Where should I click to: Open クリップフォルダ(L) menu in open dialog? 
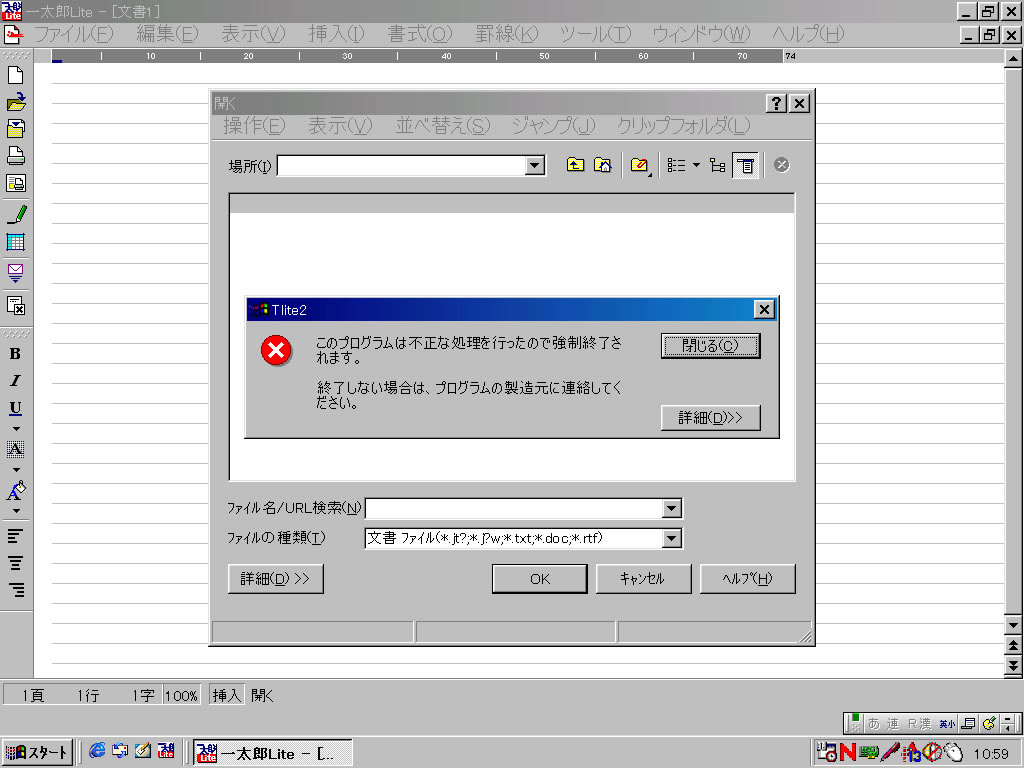coord(684,125)
